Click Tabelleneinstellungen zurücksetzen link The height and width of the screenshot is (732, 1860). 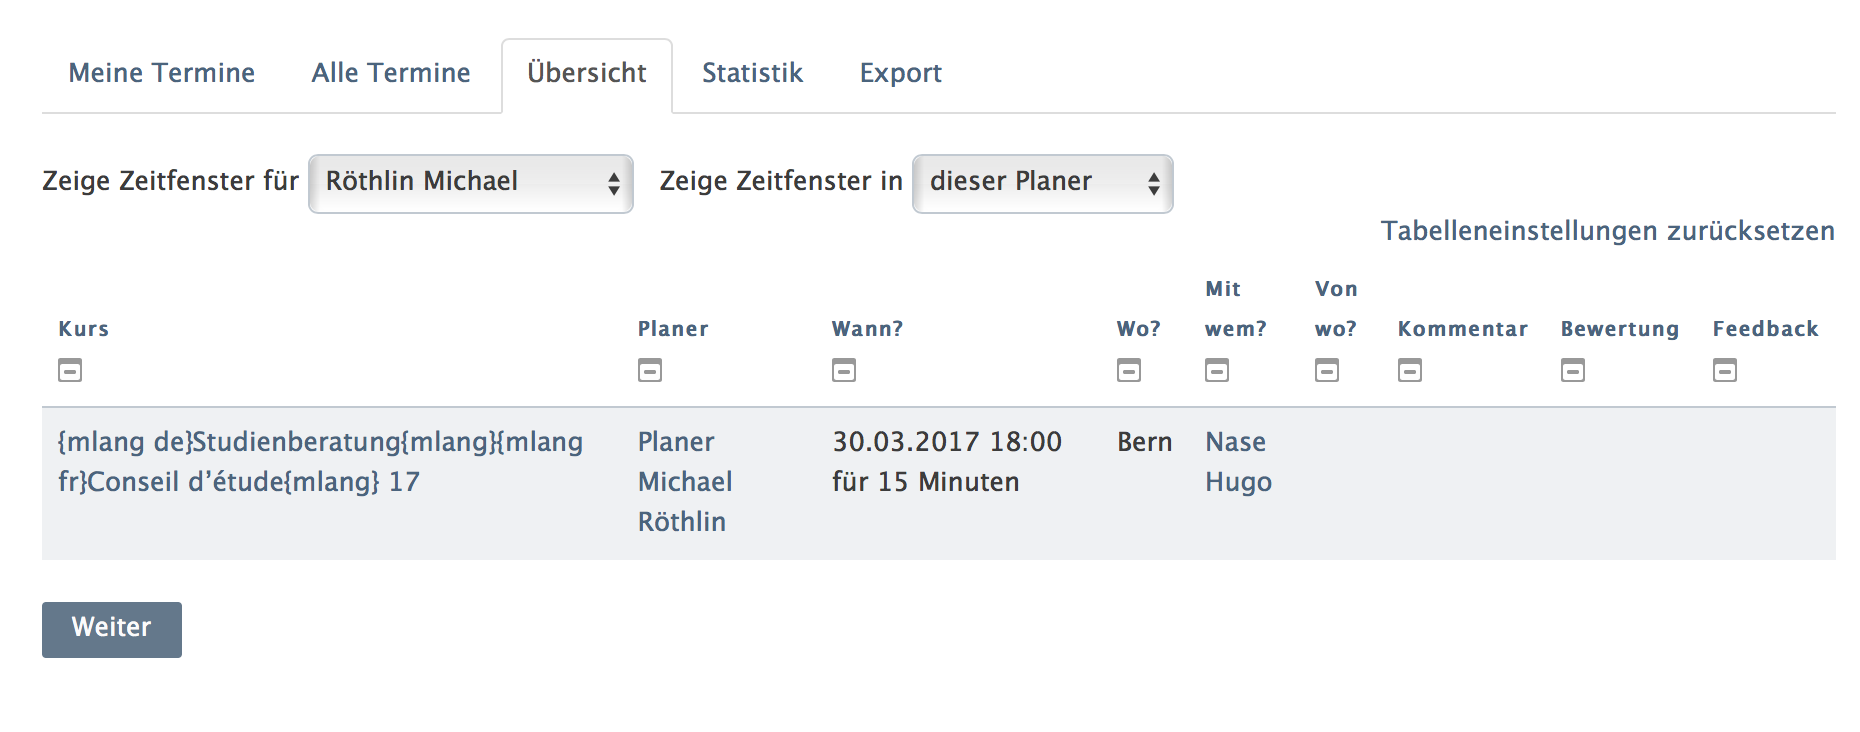click(x=1608, y=231)
